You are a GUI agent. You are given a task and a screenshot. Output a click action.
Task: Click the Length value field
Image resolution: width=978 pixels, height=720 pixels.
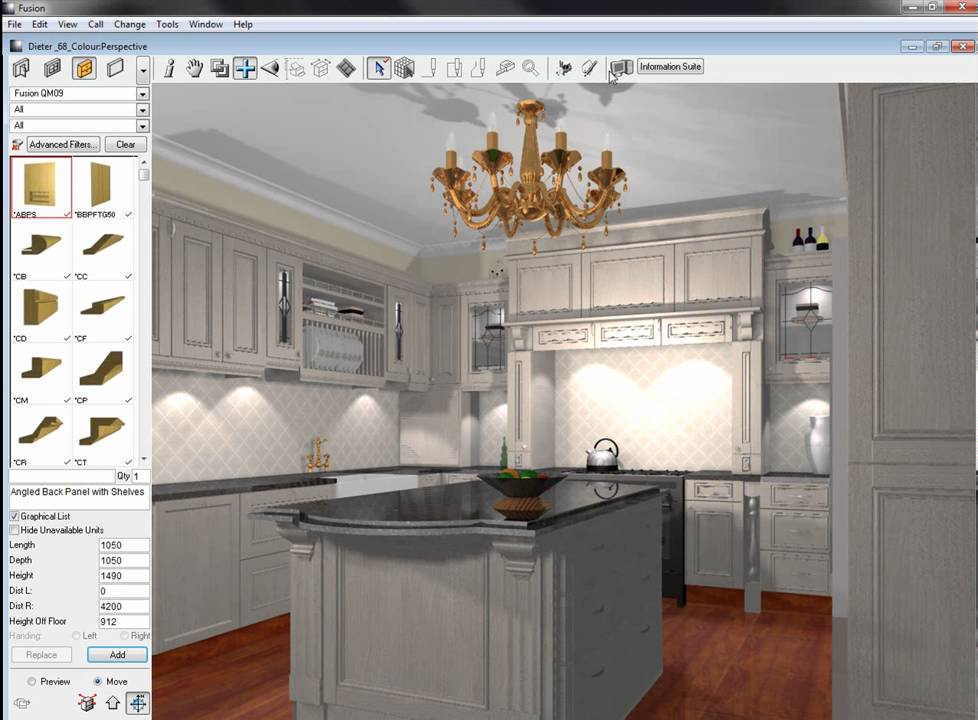click(x=124, y=545)
